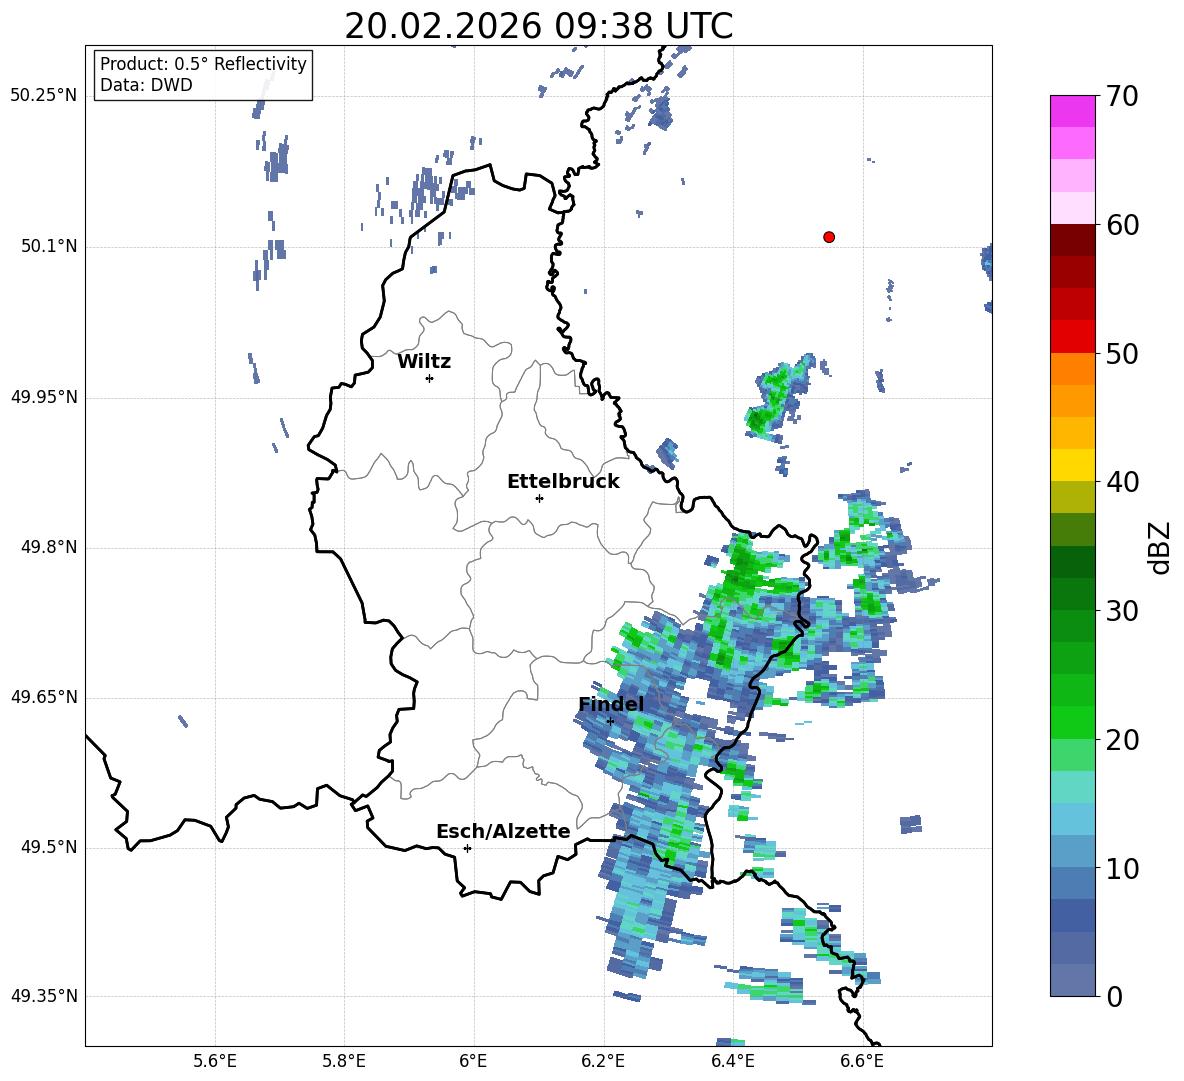Click the 49.65°N latitude label
This screenshot has height=1081, width=1184.
44,697
